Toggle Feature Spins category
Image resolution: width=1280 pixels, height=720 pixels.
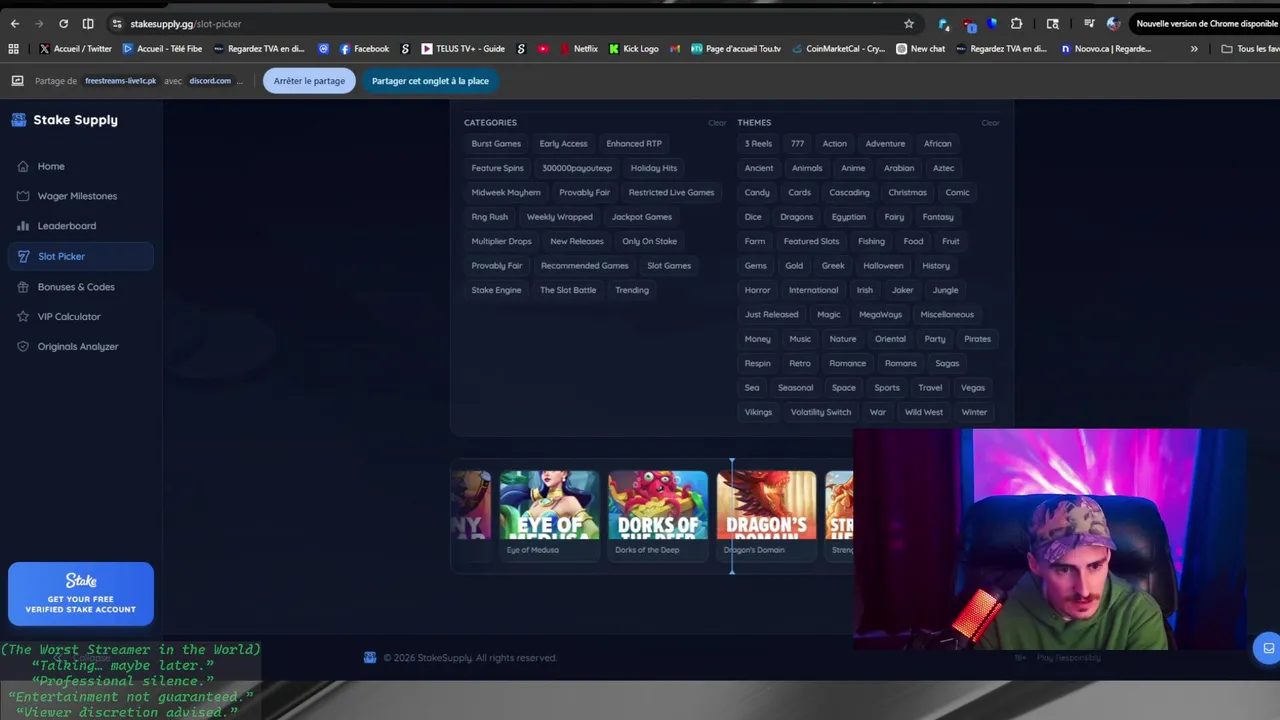pos(497,168)
